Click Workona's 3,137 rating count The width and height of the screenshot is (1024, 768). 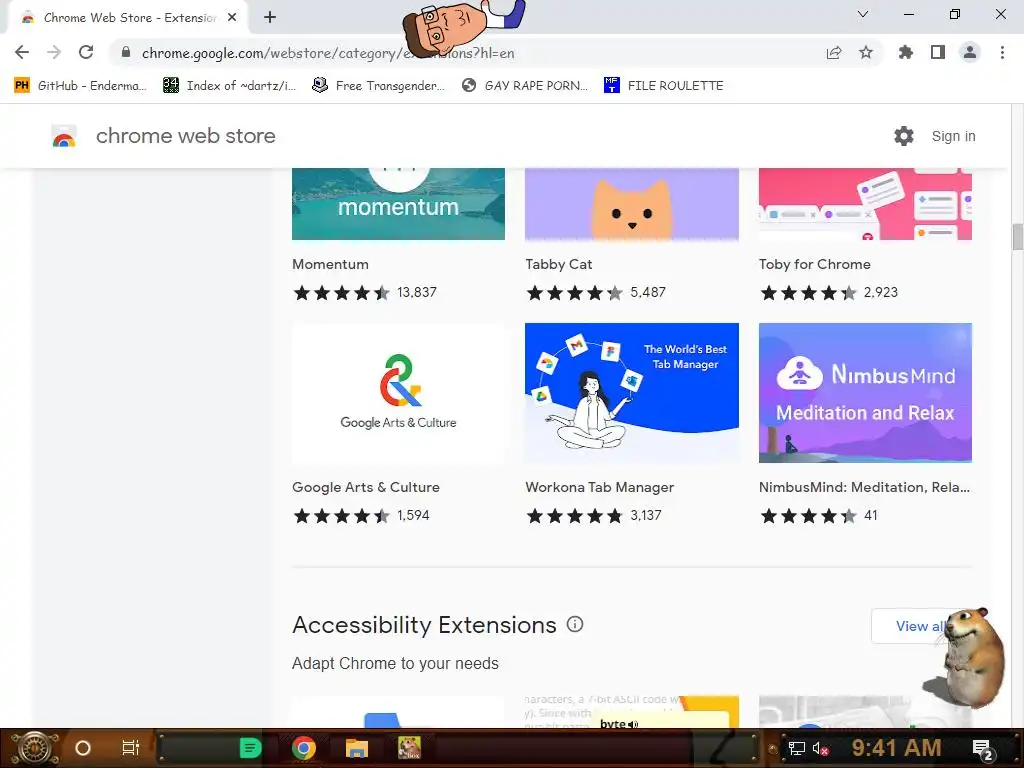646,515
